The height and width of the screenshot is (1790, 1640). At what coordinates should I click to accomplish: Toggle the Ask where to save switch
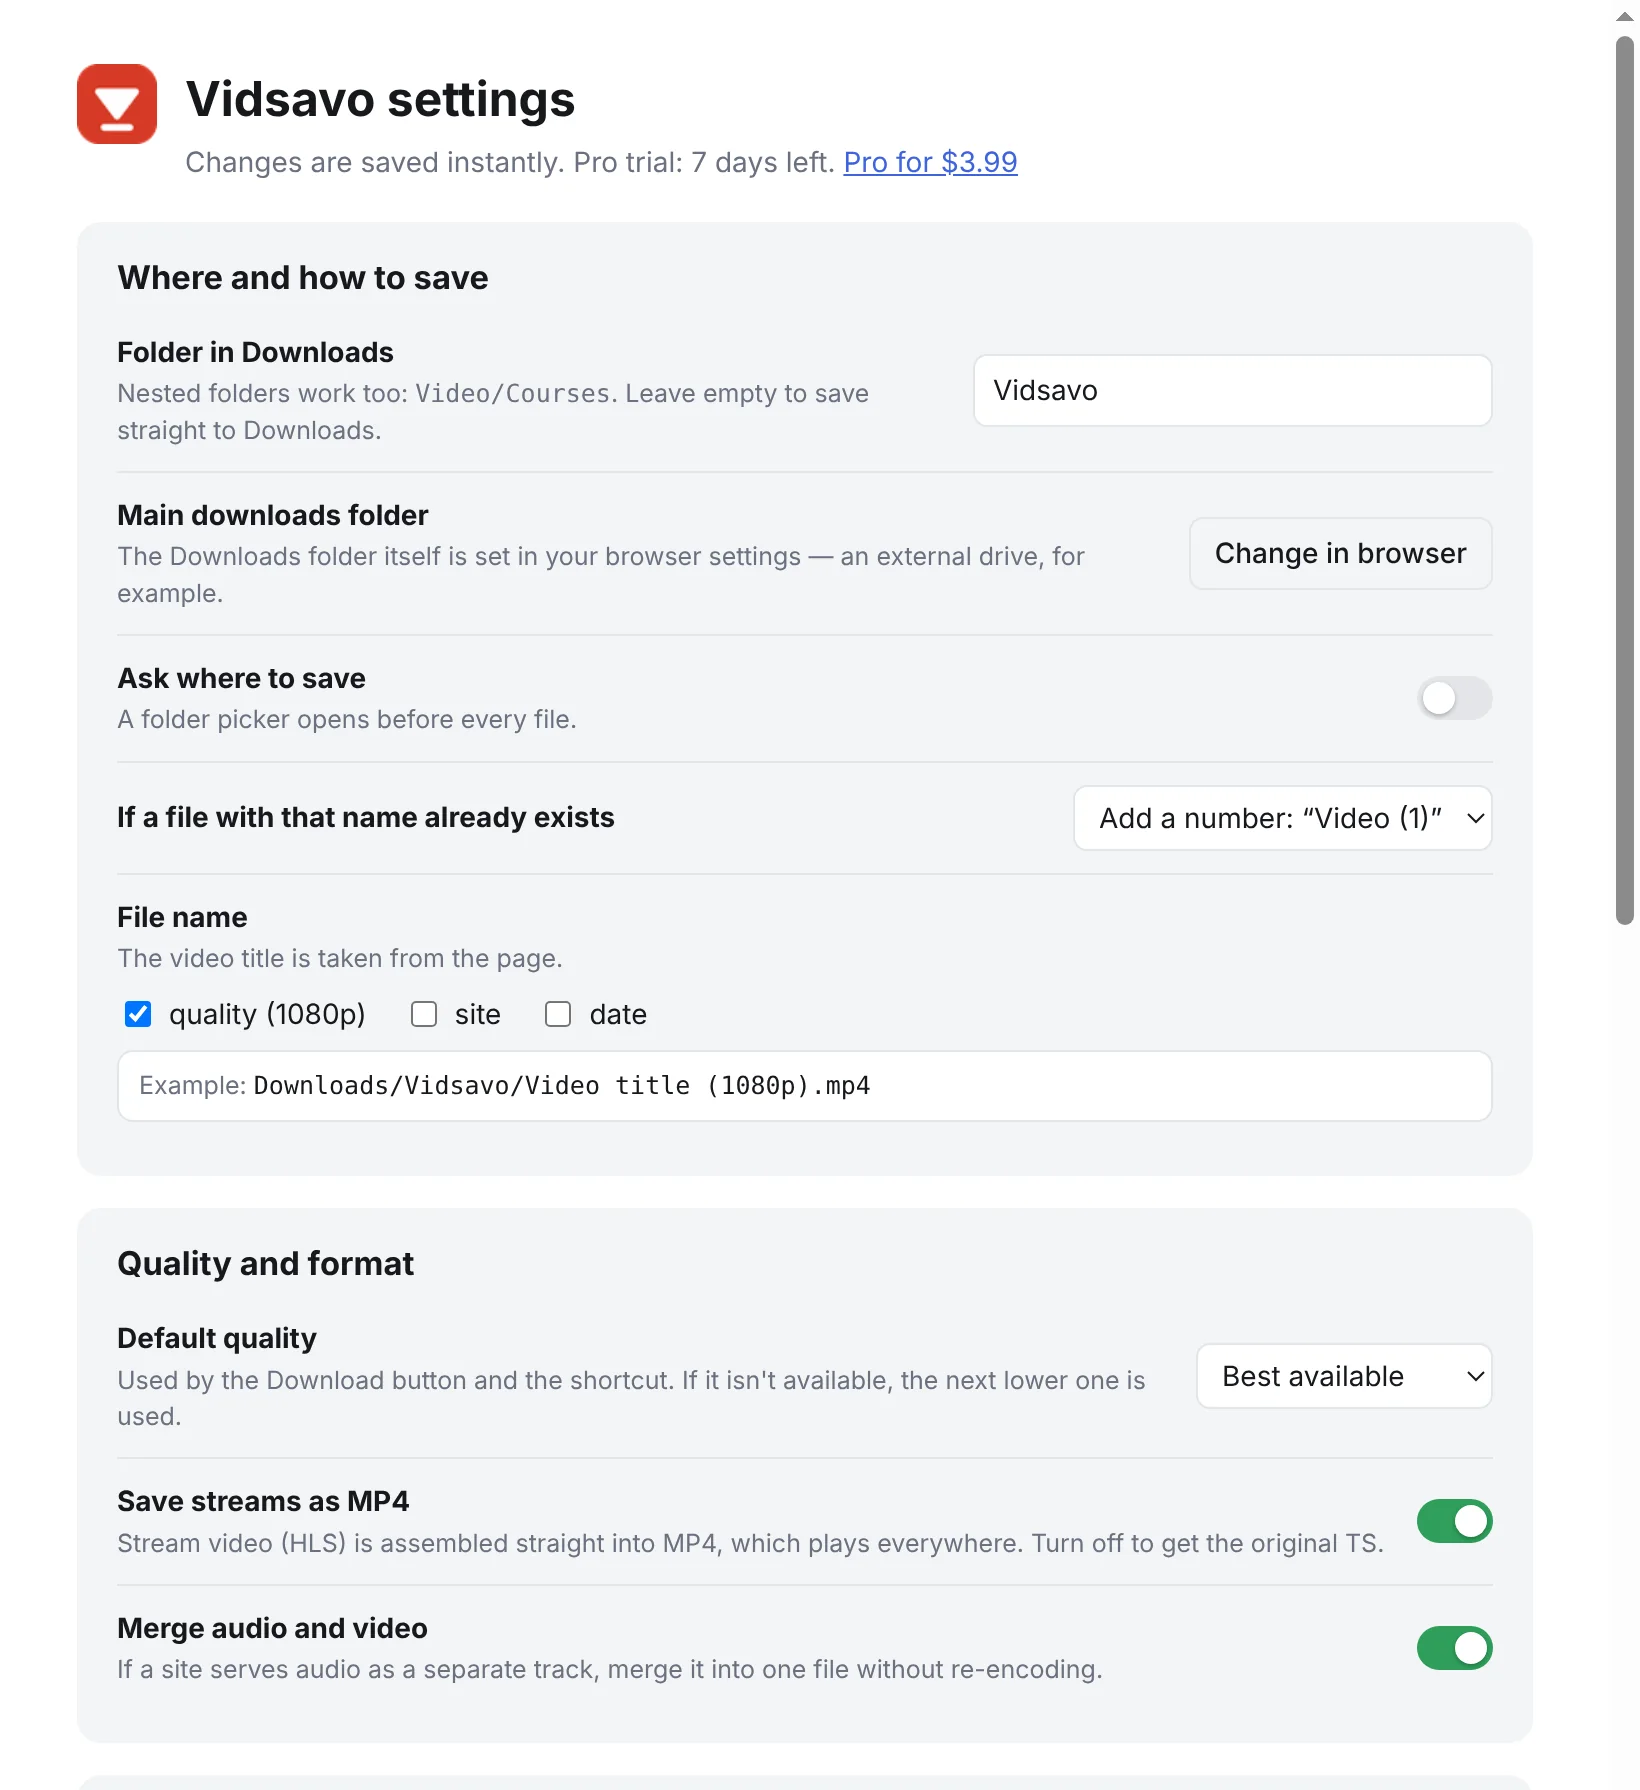1454,698
